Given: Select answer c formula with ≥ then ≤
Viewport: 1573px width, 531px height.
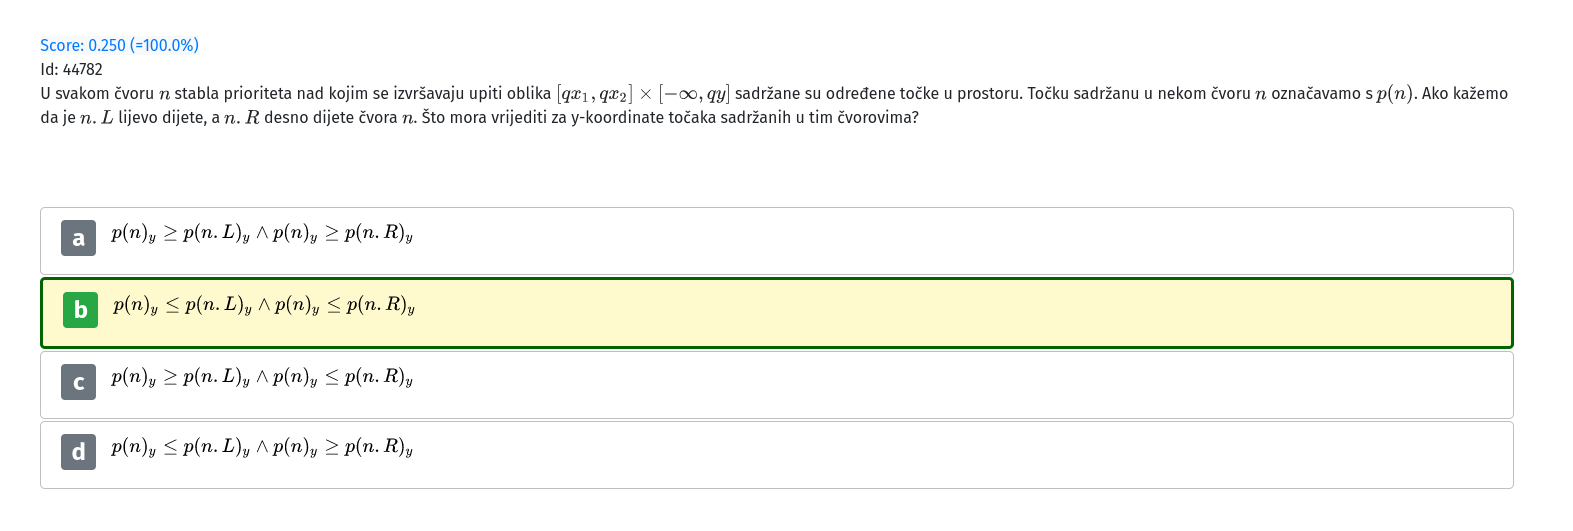Looking at the screenshot, I should click(262, 378).
